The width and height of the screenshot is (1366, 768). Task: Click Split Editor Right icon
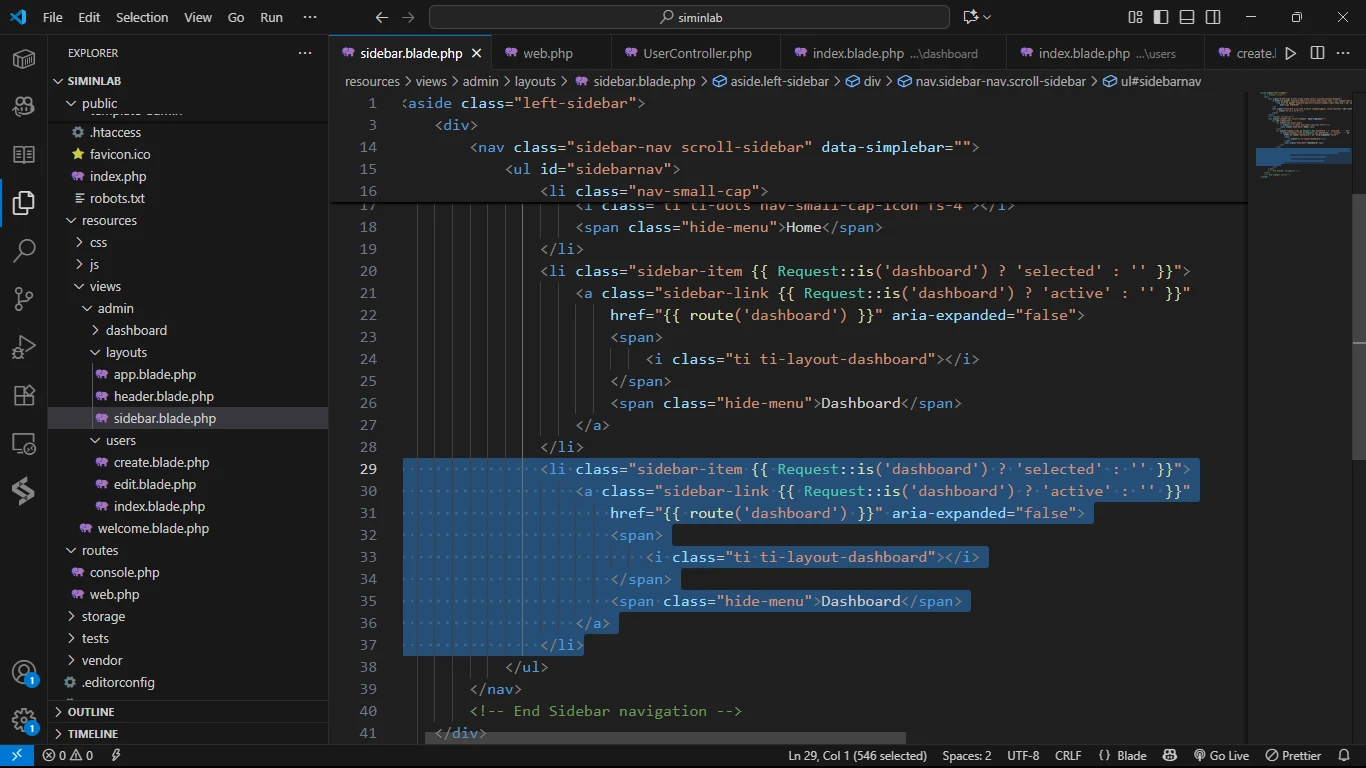(1317, 53)
